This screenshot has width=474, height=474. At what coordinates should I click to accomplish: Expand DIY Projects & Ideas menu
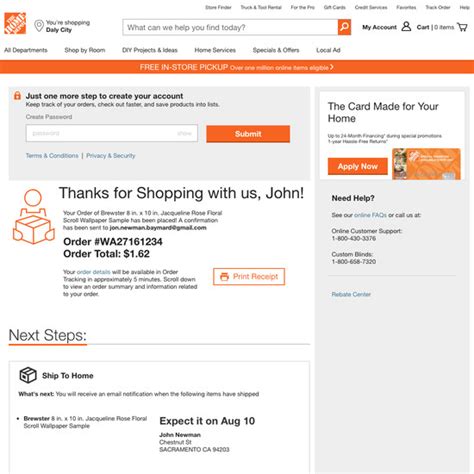pyautogui.click(x=150, y=50)
